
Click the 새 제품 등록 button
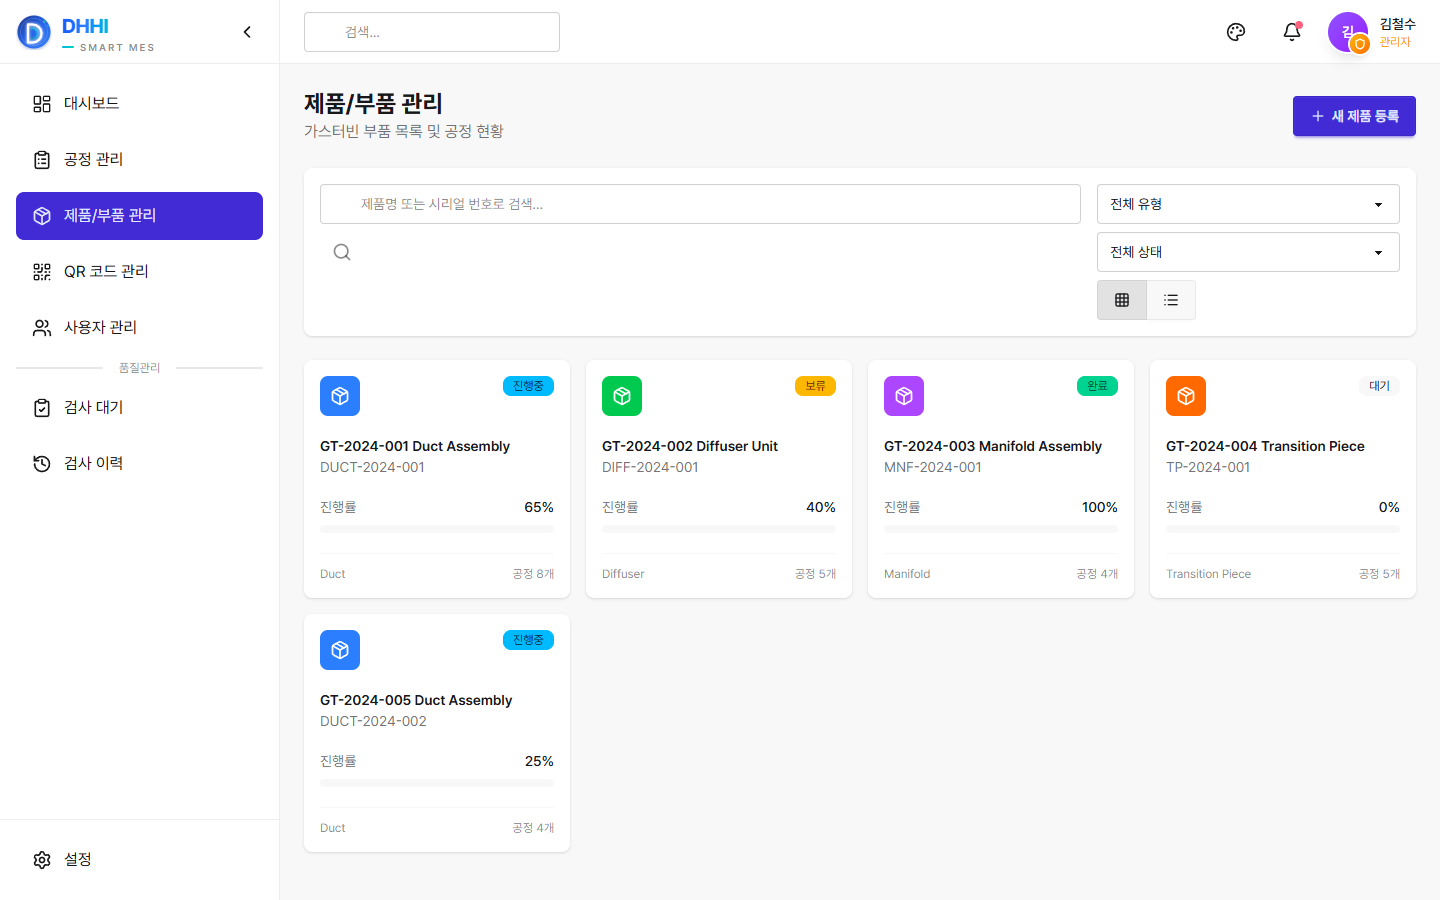1354,116
